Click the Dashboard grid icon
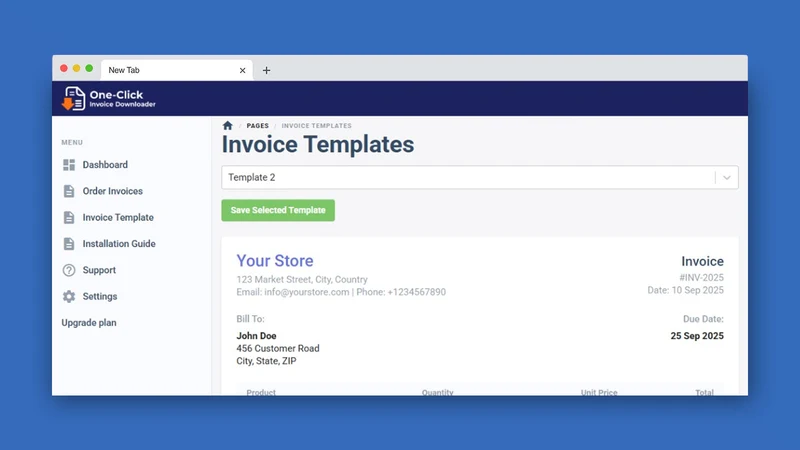Screen dimensions: 800x450 click(69, 165)
